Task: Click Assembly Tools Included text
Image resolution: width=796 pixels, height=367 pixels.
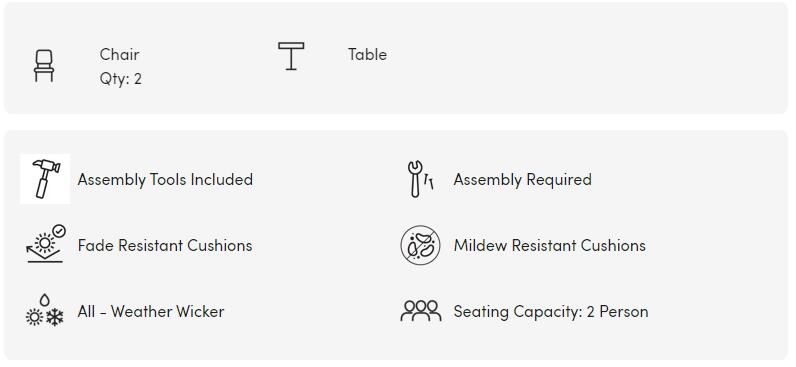Action: (165, 180)
